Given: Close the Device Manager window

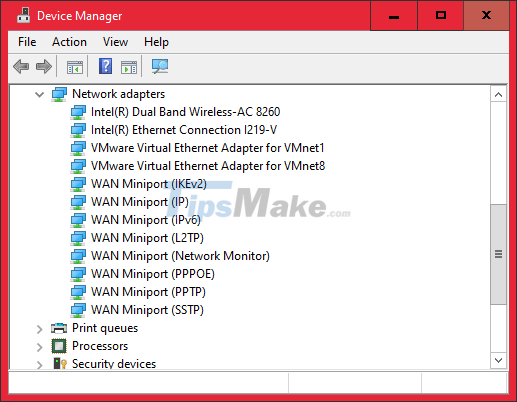Looking at the screenshot, I should pos(486,15).
